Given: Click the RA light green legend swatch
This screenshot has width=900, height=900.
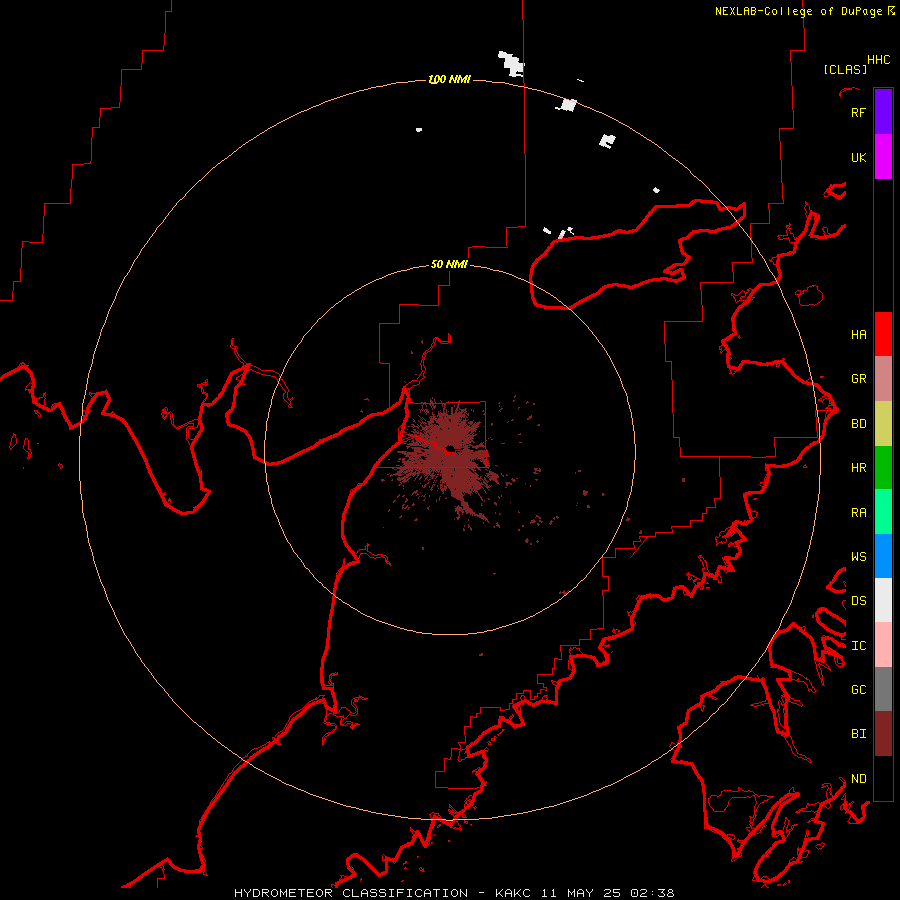Looking at the screenshot, I should pyautogui.click(x=883, y=512).
